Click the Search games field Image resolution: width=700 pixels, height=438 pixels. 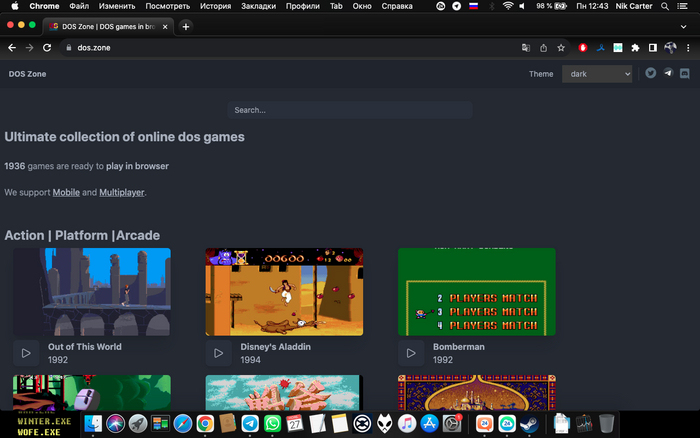(350, 110)
